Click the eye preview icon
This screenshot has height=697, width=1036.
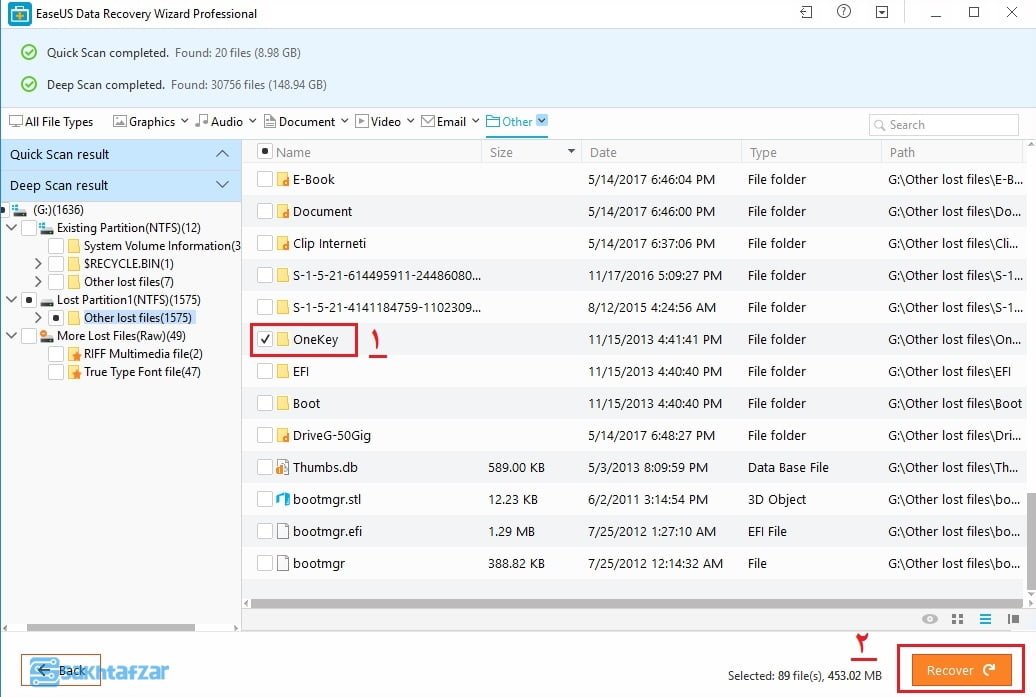[x=930, y=619]
